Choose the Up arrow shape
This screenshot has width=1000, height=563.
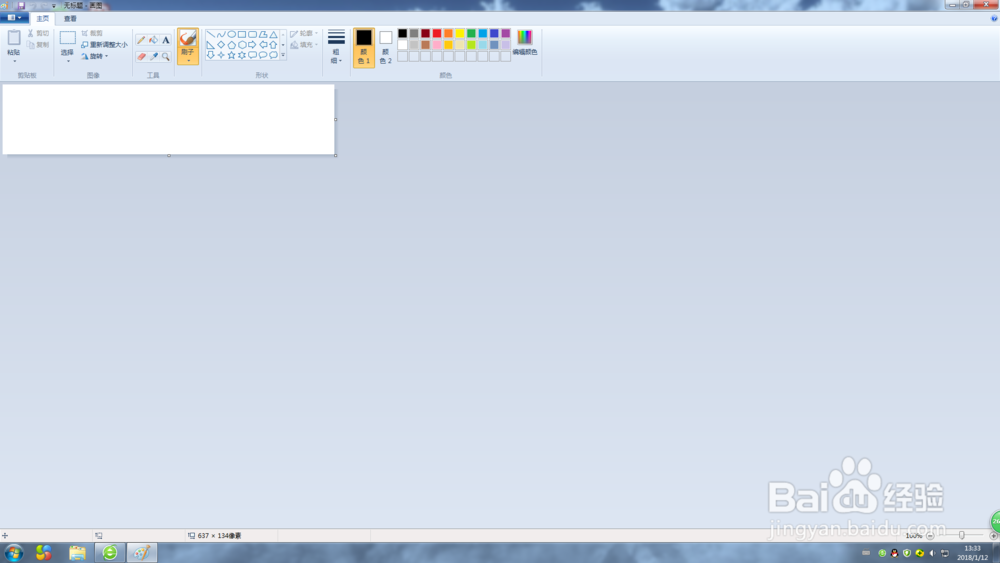point(273,45)
